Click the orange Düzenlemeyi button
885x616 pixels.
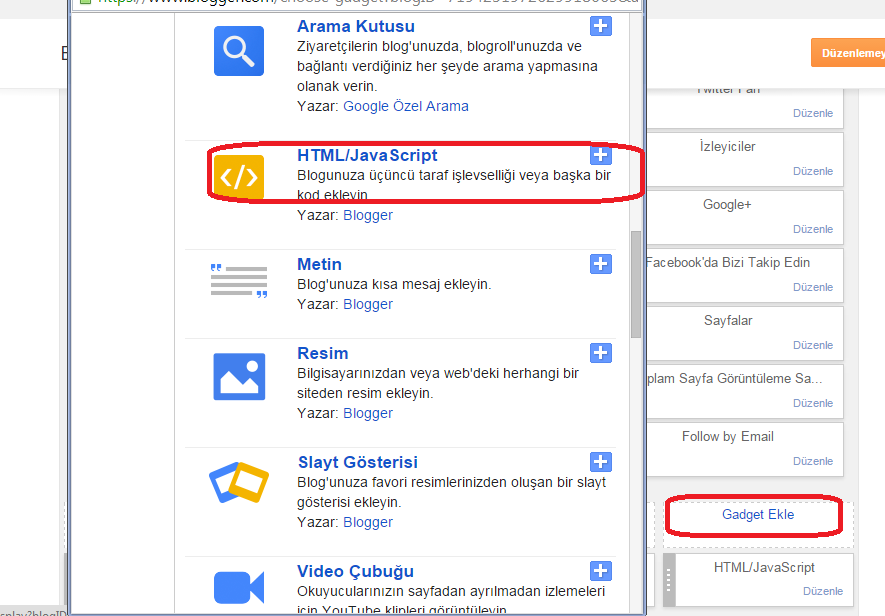848,53
